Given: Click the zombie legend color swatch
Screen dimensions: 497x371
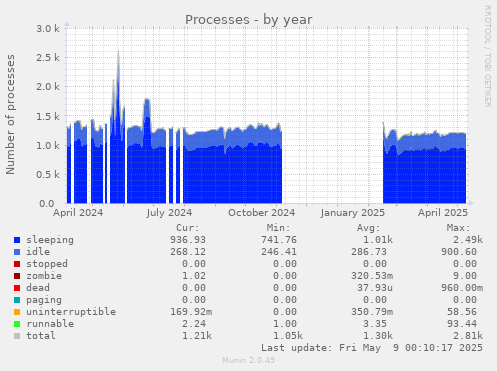Looking at the screenshot, I should [17, 276].
